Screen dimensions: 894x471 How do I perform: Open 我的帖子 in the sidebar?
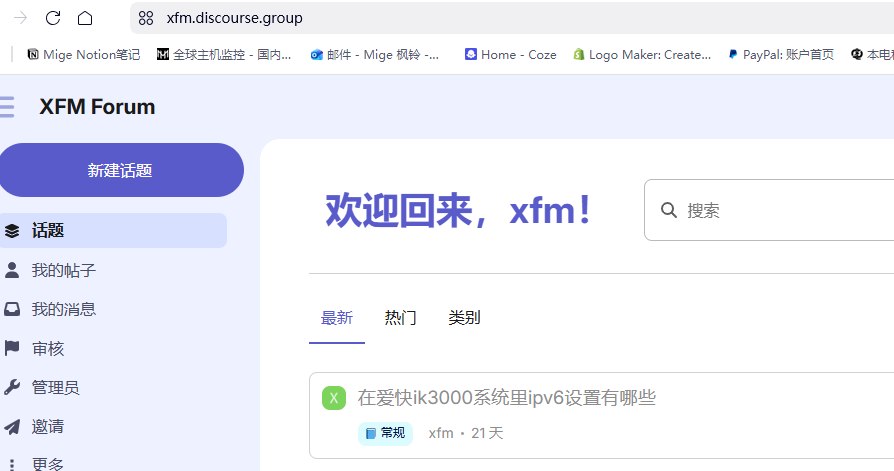[64, 270]
